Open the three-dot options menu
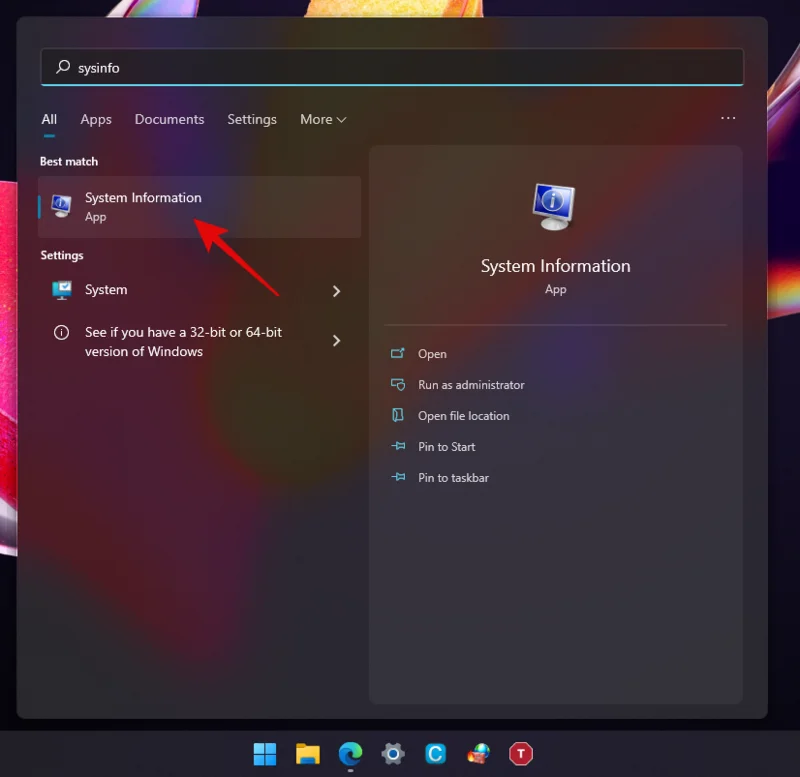Image resolution: width=800 pixels, height=777 pixels. [728, 118]
